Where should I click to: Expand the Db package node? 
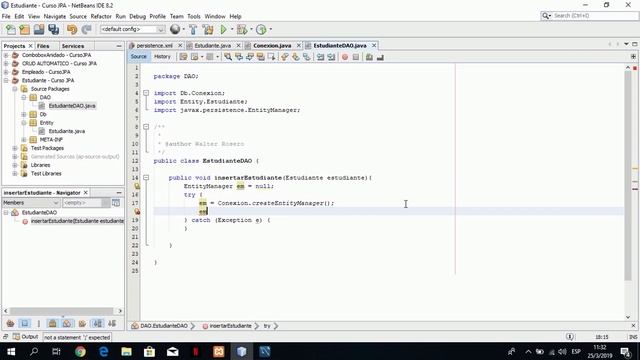tap(24, 114)
